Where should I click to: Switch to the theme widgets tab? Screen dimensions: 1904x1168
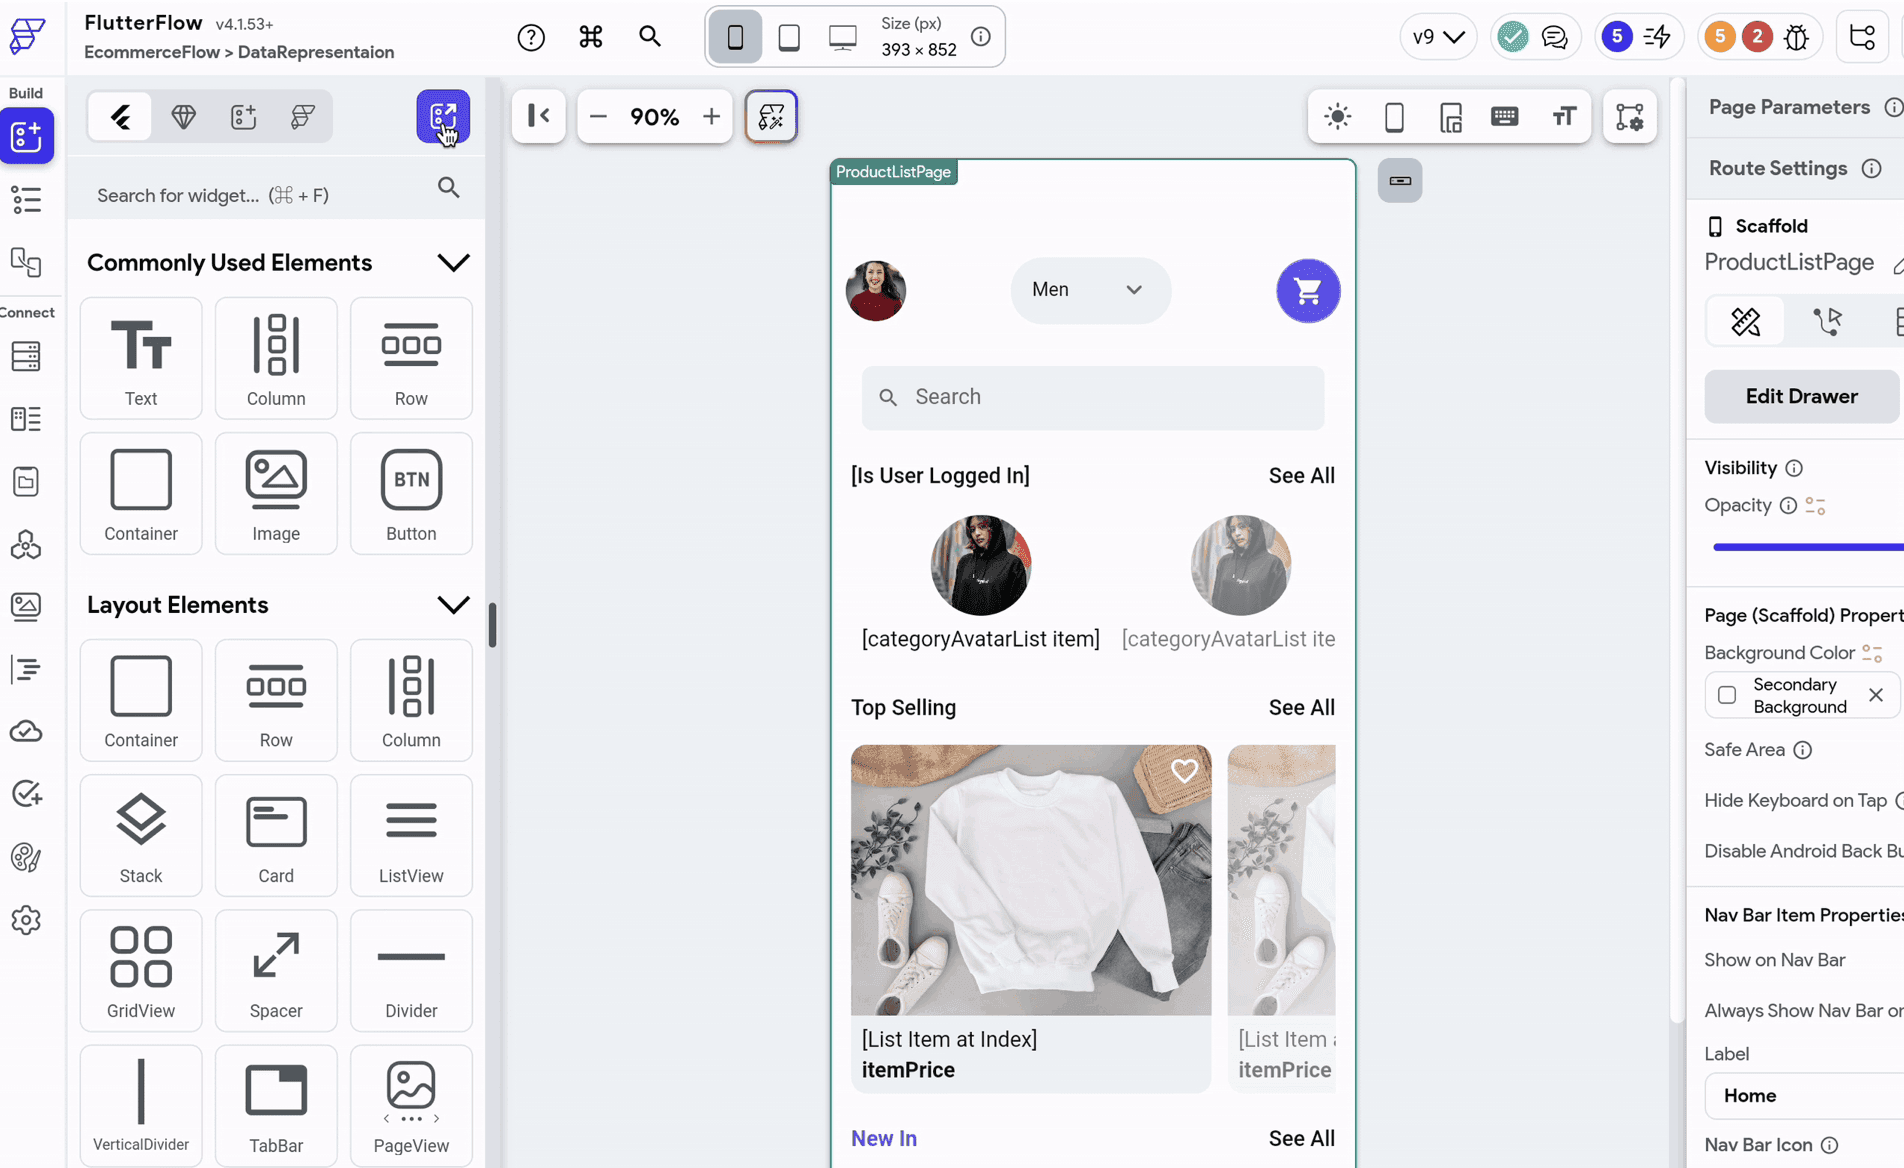click(x=302, y=116)
